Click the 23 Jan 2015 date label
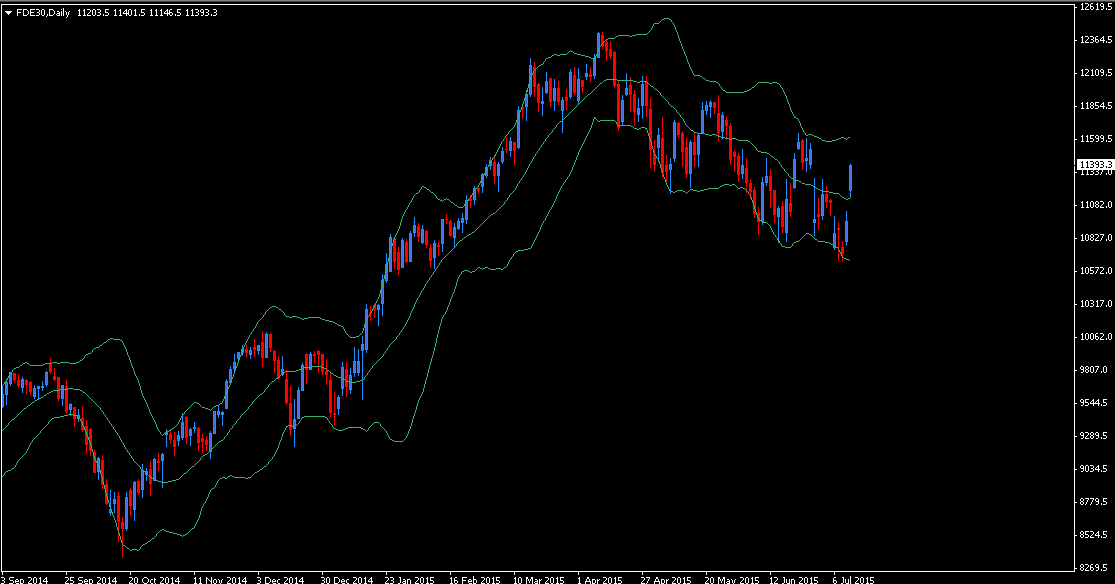The height and width of the screenshot is (584, 1115). tap(410, 580)
